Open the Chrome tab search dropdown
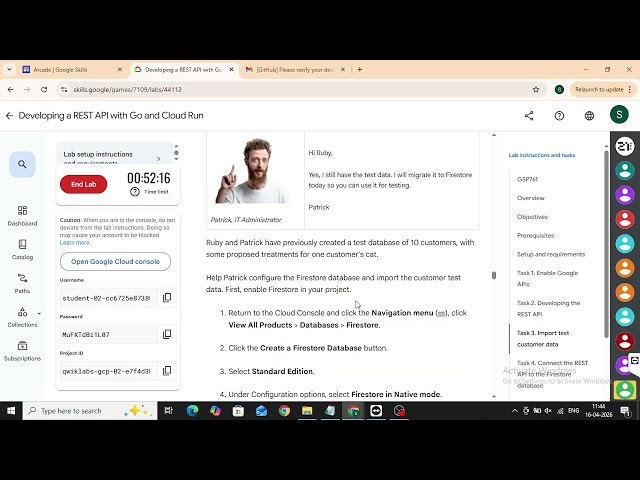Screen dimensions: 640x480 tap(9, 70)
